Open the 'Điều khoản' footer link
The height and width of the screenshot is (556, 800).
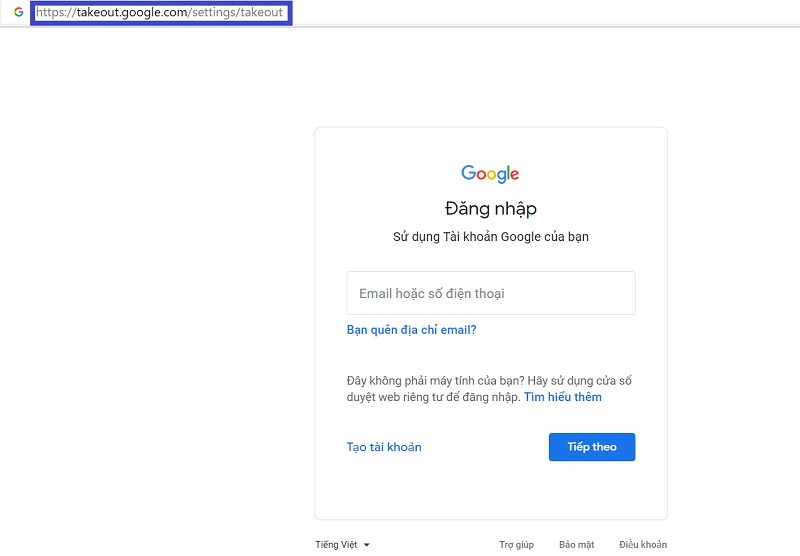pos(643,544)
